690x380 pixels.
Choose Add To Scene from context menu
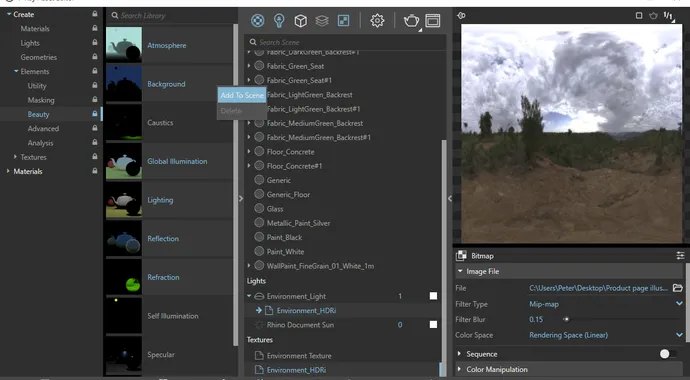coord(242,95)
